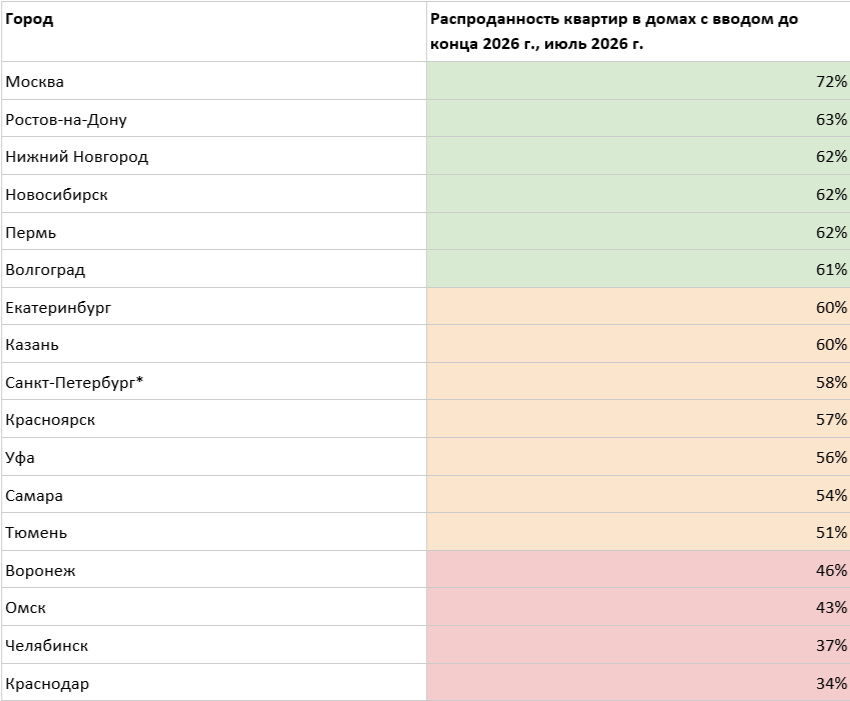Viewport: 850px width, 701px height.
Task: Click the Пермь city cell
Action: [214, 231]
